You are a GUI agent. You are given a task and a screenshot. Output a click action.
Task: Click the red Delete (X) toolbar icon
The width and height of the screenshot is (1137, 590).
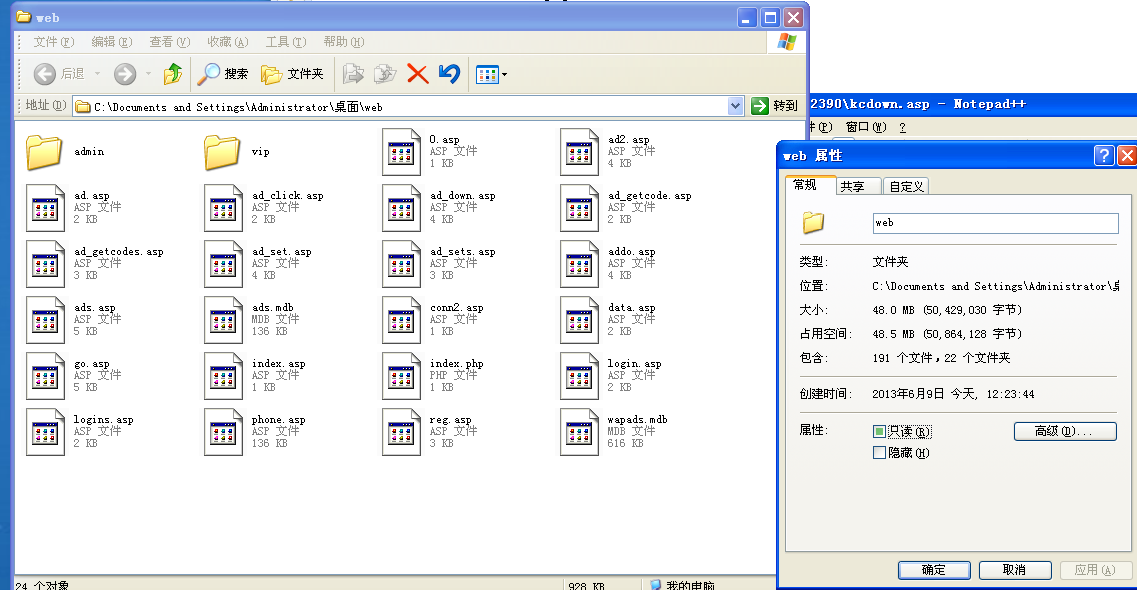coord(419,73)
